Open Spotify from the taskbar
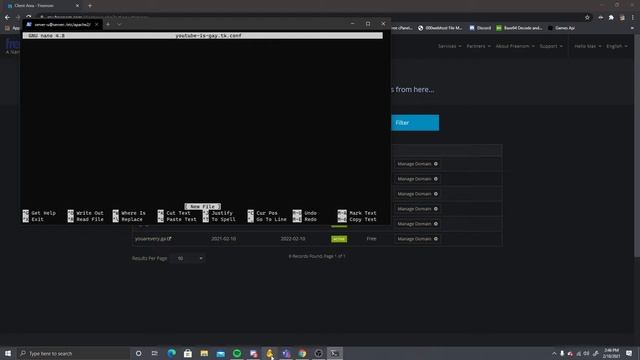Screen dimensions: 640x360 click(237, 353)
